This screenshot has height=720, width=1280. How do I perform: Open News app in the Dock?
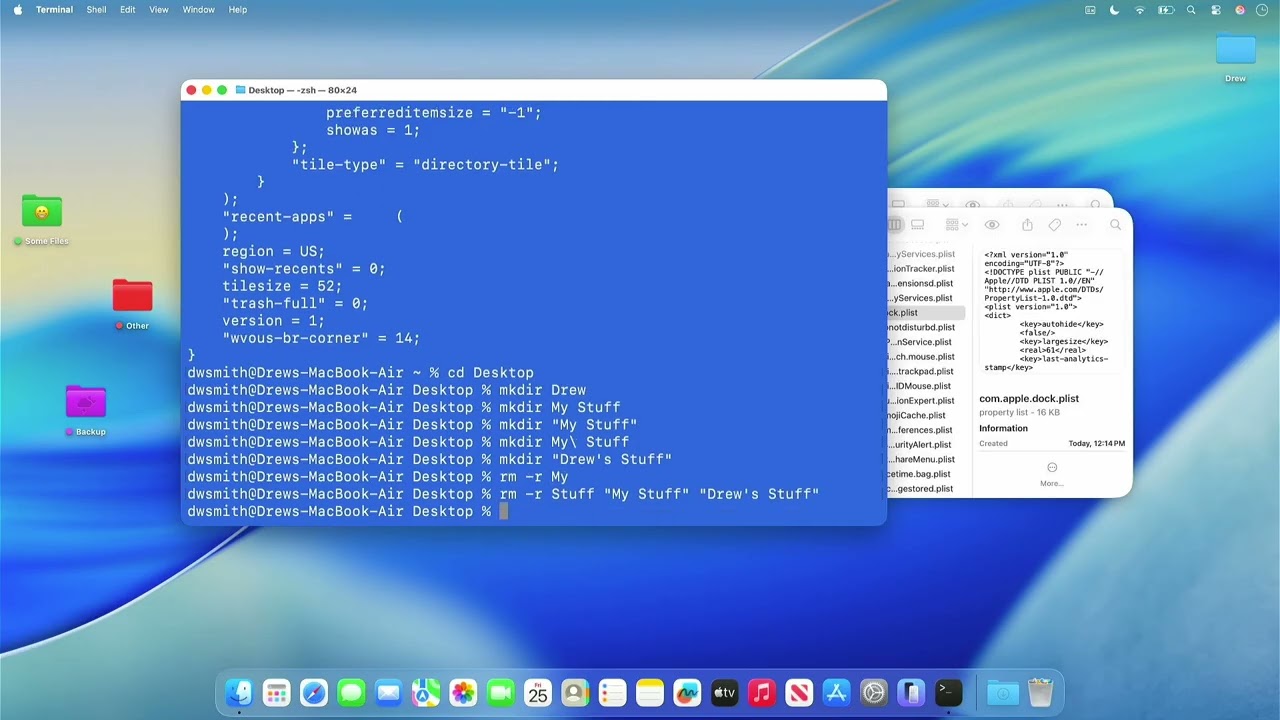[799, 692]
